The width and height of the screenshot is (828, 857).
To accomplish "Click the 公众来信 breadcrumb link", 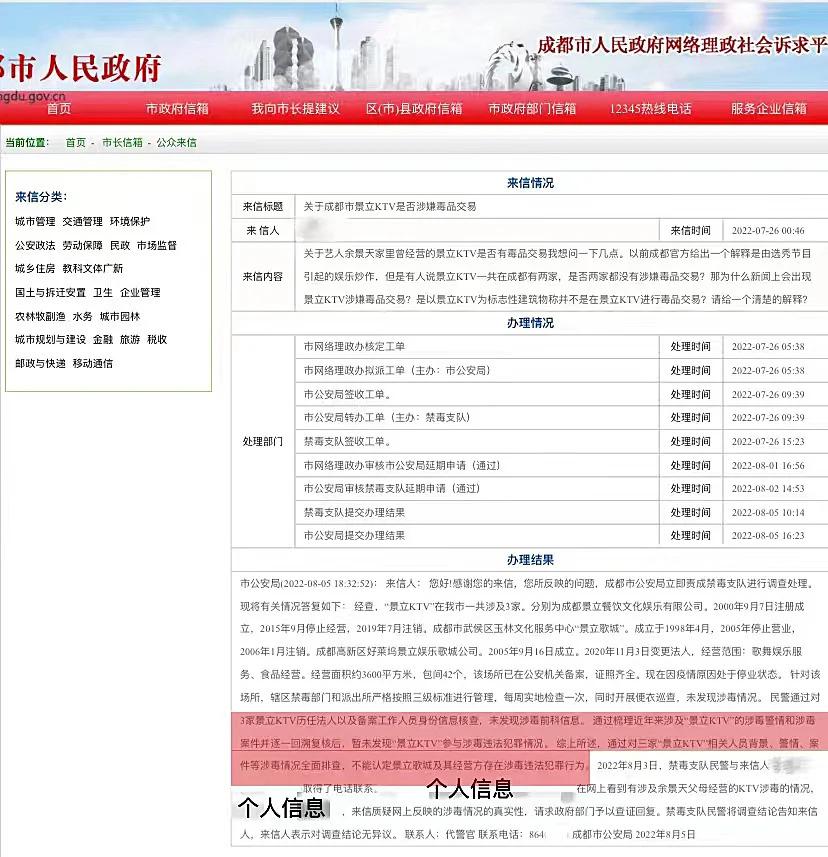I will coord(176,143).
